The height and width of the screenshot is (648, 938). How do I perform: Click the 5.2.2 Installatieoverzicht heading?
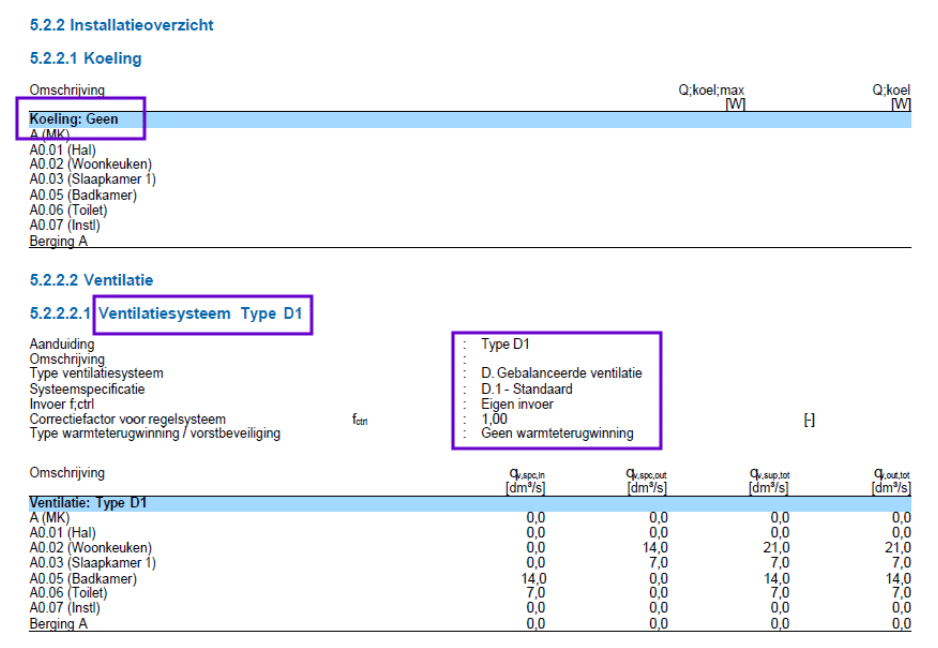[121, 25]
